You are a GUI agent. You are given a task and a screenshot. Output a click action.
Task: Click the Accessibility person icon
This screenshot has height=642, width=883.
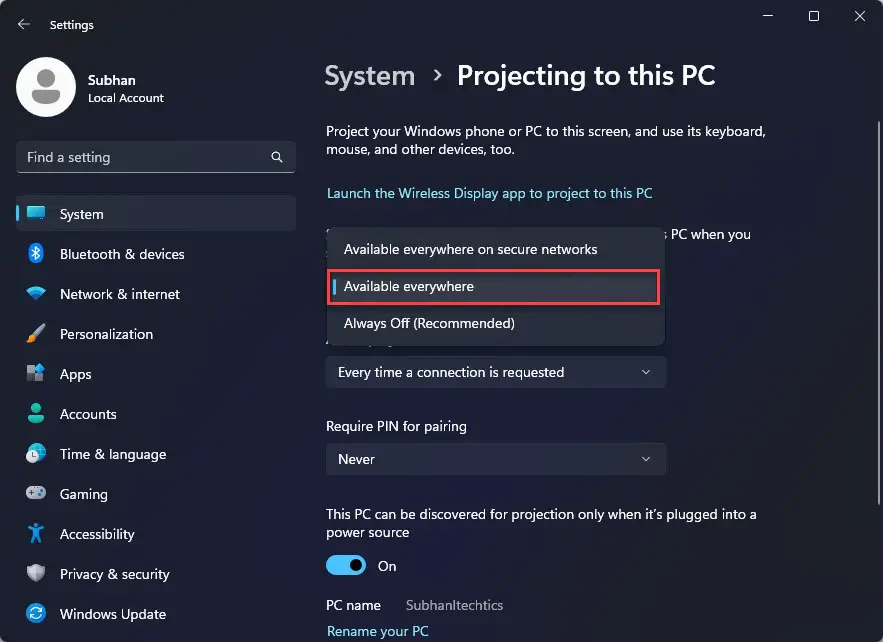36,534
